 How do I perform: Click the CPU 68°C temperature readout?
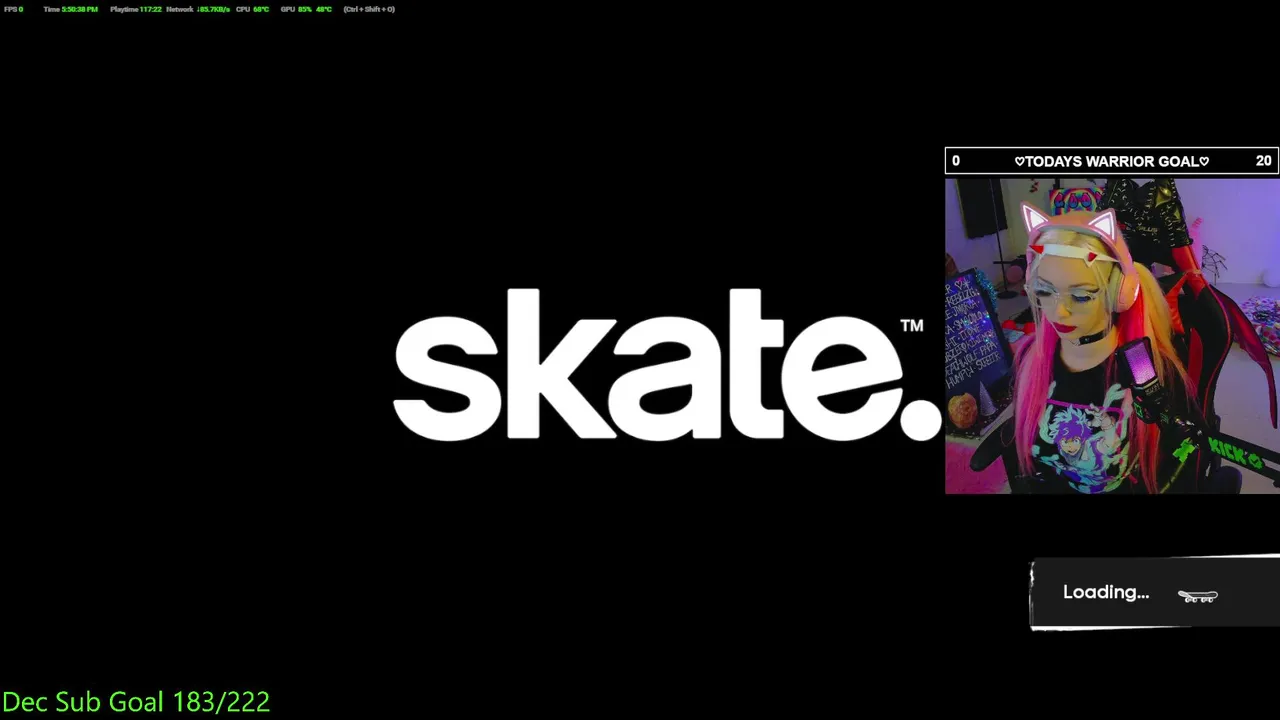[253, 9]
